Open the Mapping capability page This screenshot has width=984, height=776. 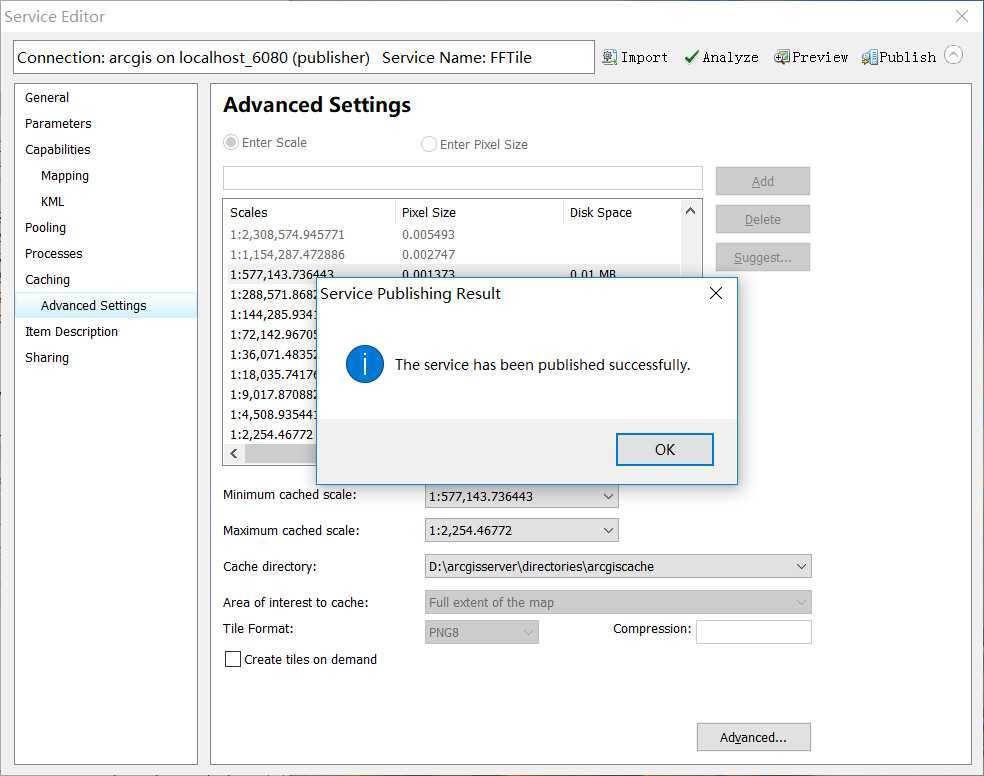(65, 176)
